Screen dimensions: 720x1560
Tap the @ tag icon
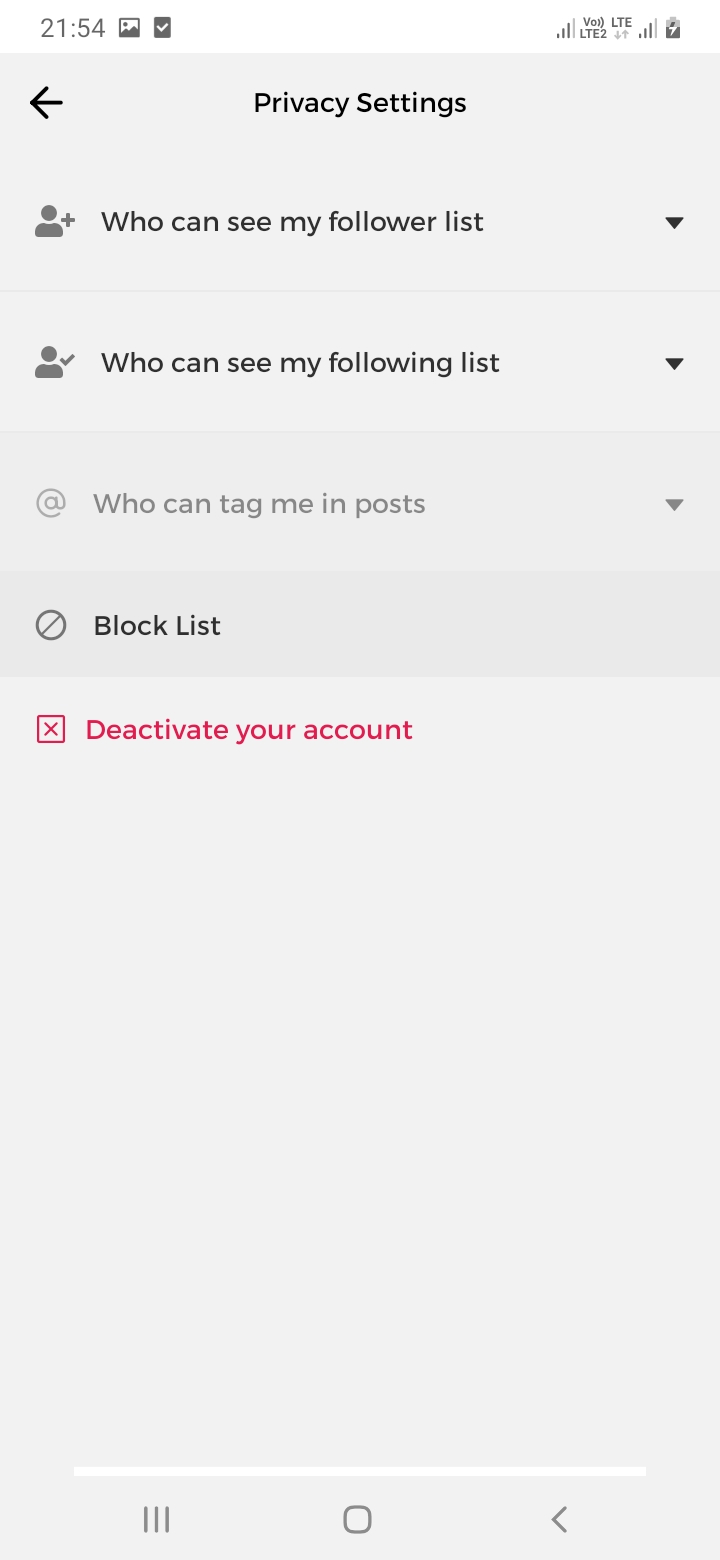[x=51, y=503]
